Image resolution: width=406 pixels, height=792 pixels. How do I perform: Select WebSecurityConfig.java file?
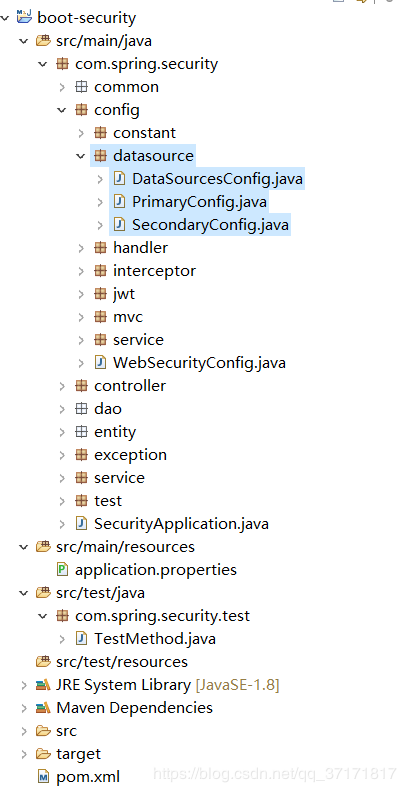[199, 363]
